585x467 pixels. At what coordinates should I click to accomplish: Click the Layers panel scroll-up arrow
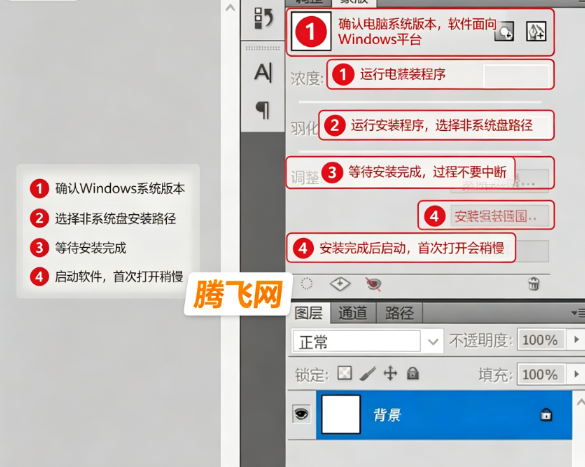pyautogui.click(x=581, y=402)
